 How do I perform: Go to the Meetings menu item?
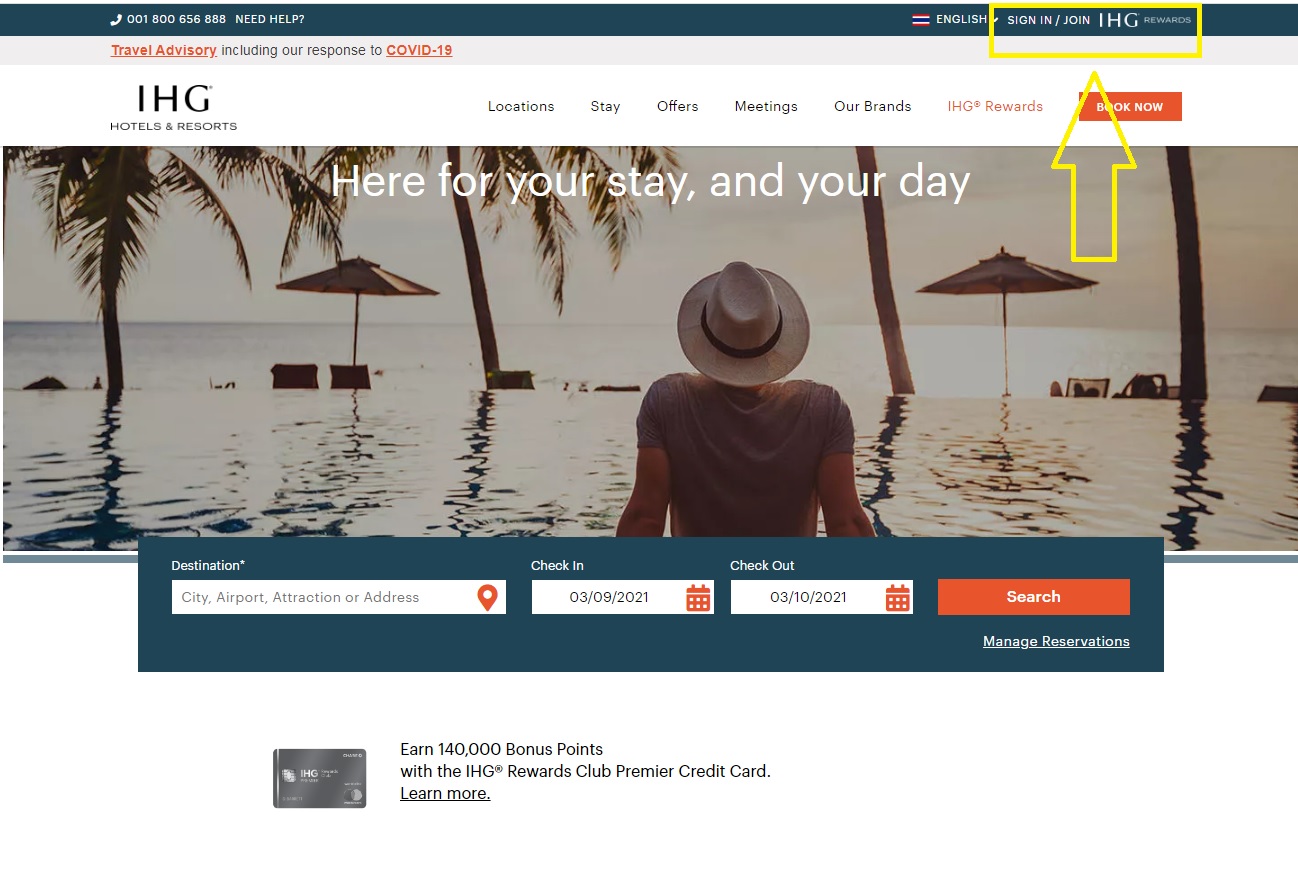pos(766,107)
